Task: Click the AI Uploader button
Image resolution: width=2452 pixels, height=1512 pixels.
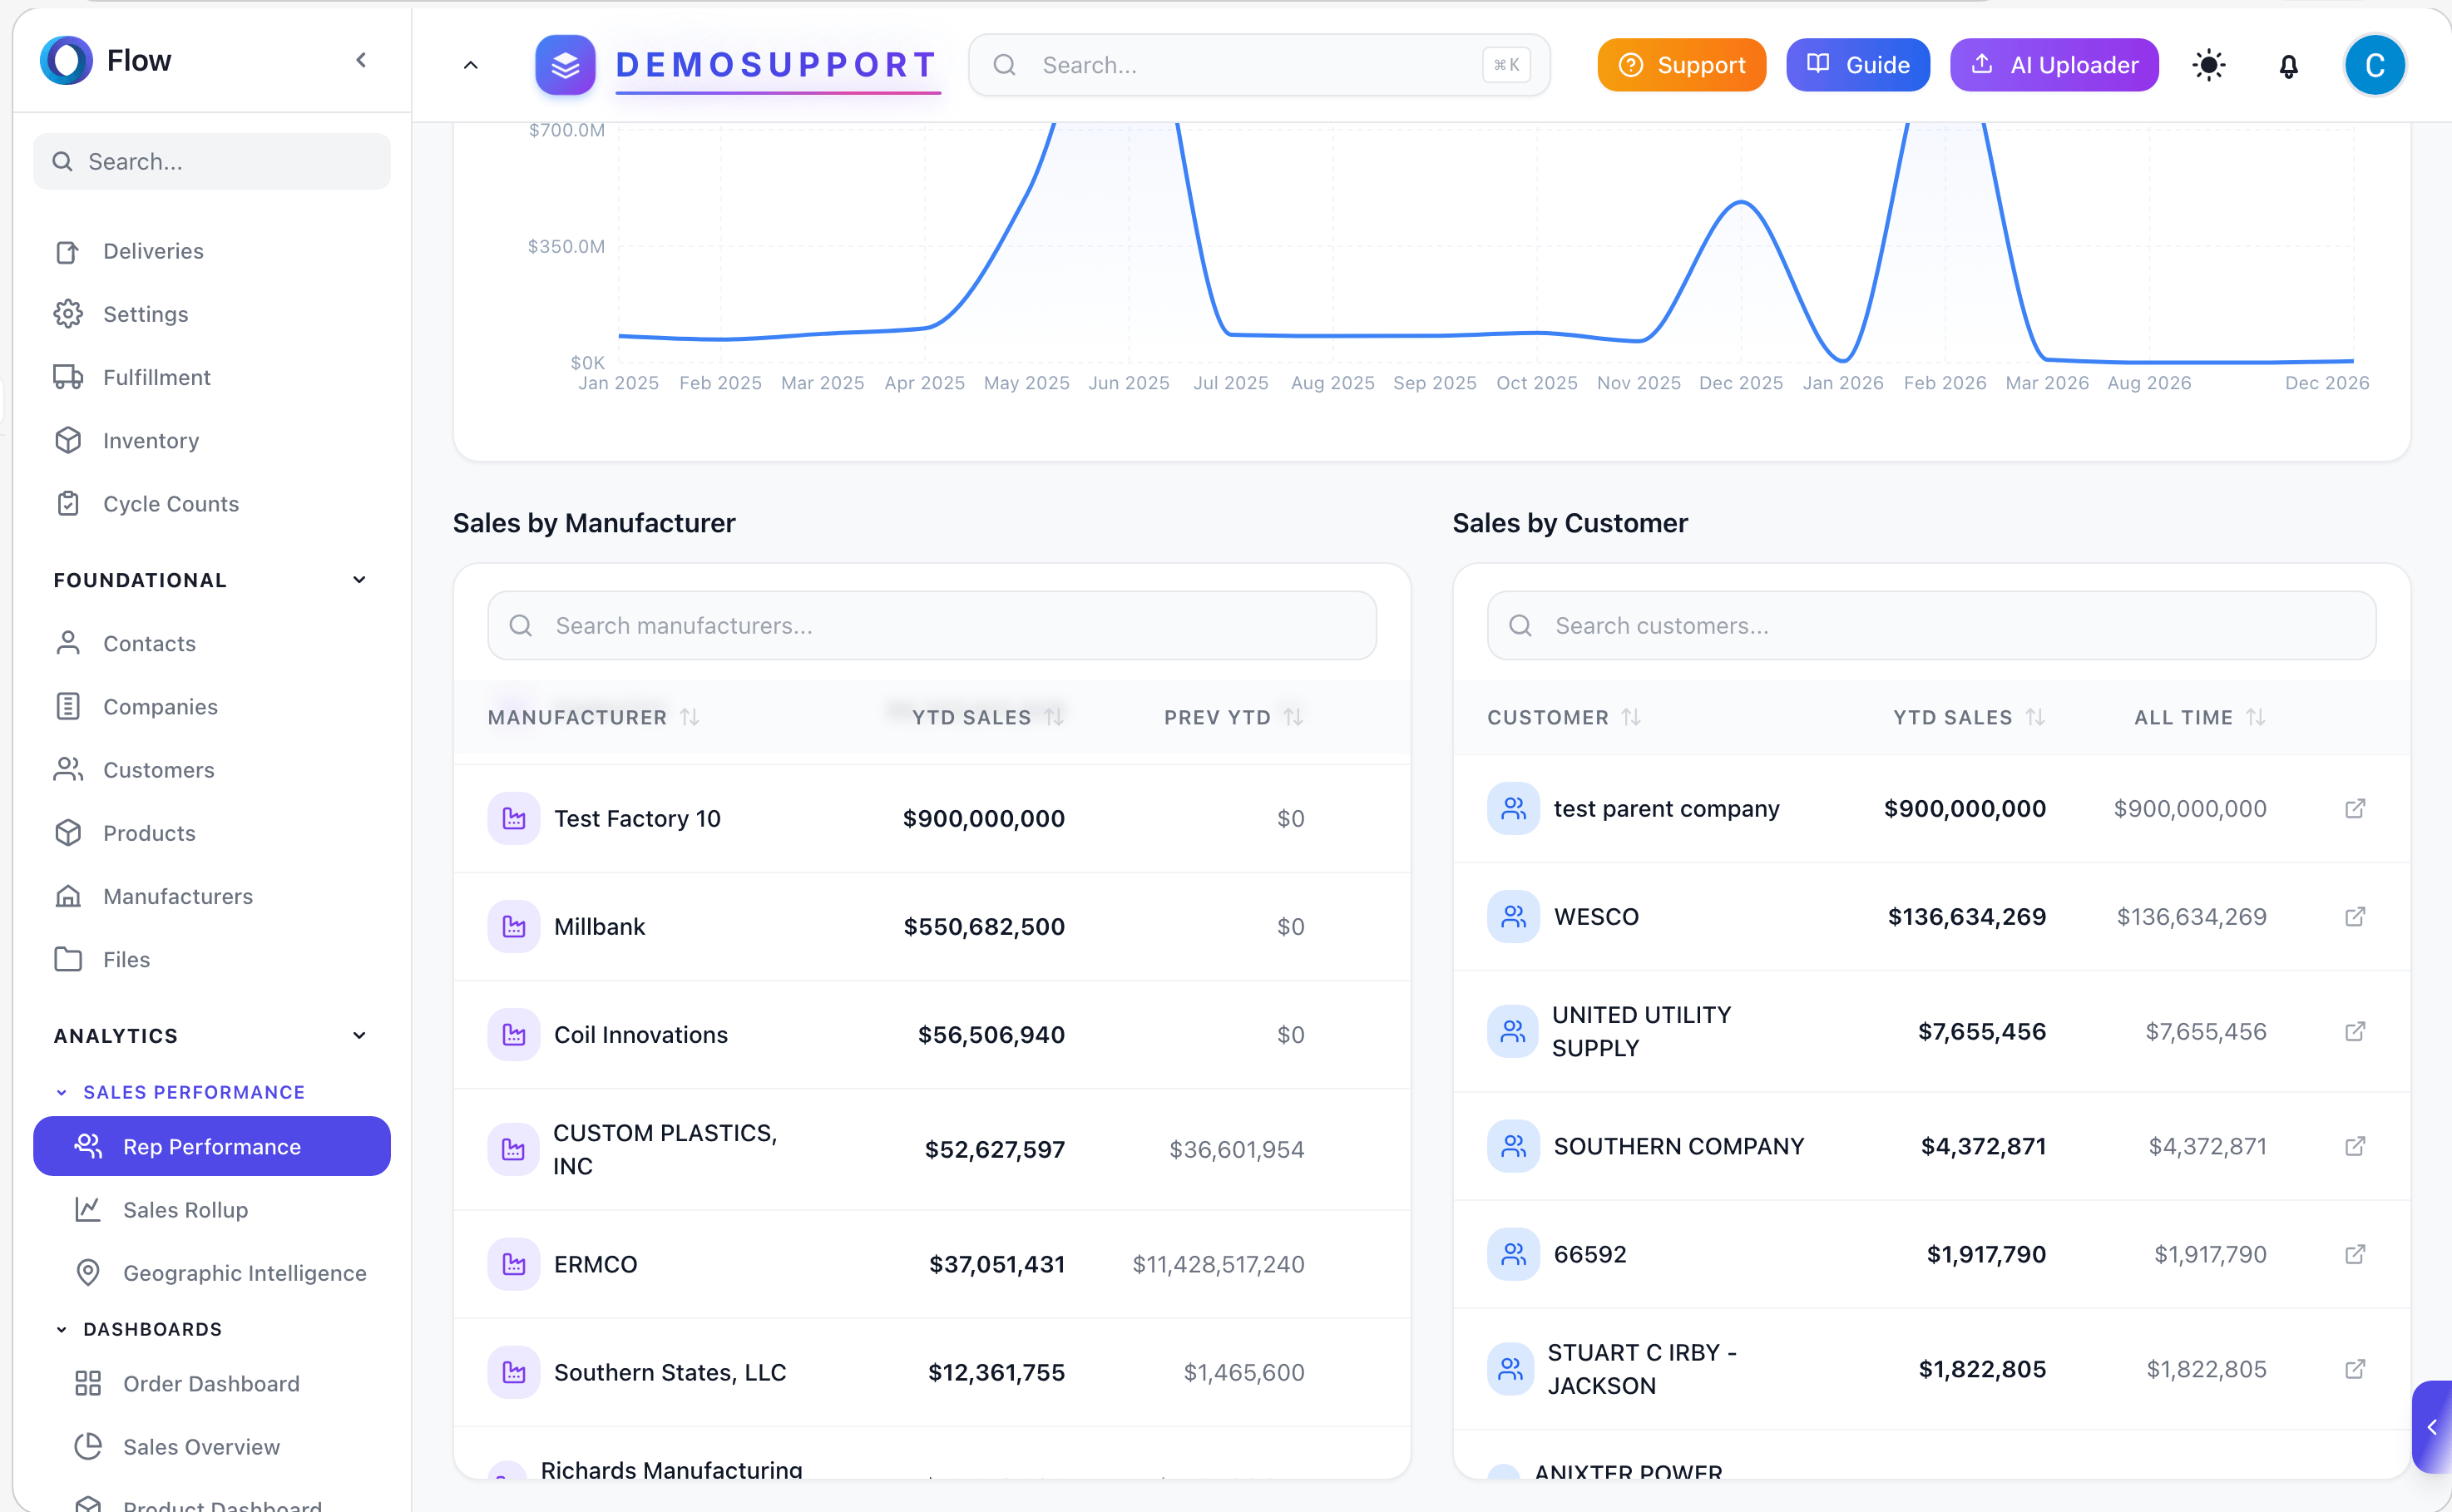Action: 2054,64
